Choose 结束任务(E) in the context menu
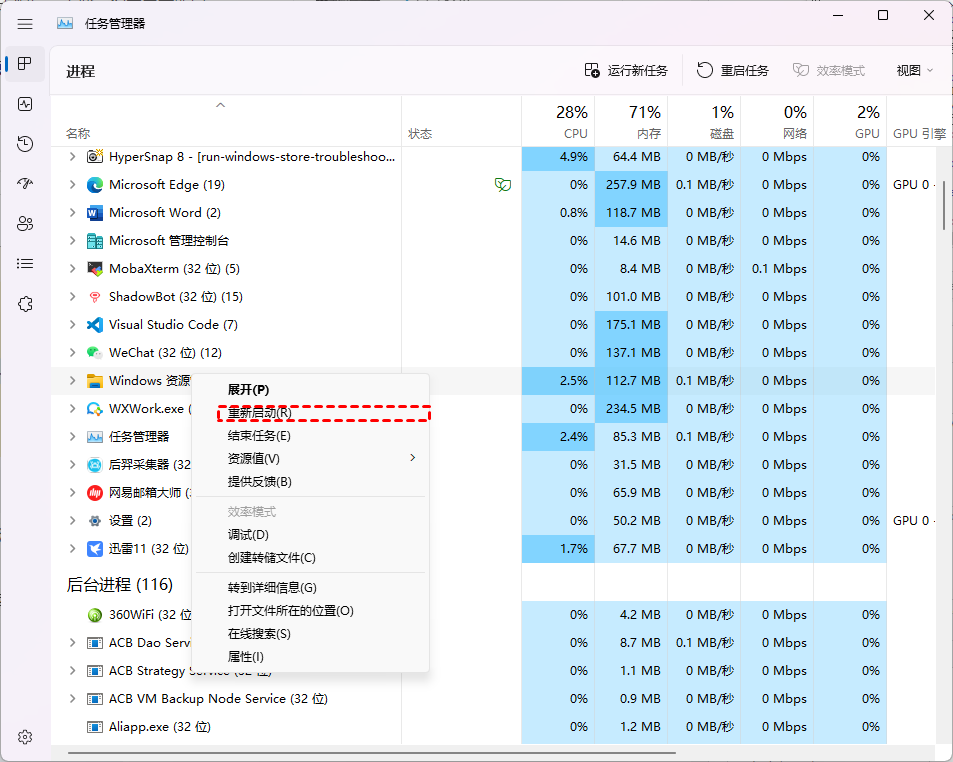Screen dimensions: 953x762 point(259,436)
